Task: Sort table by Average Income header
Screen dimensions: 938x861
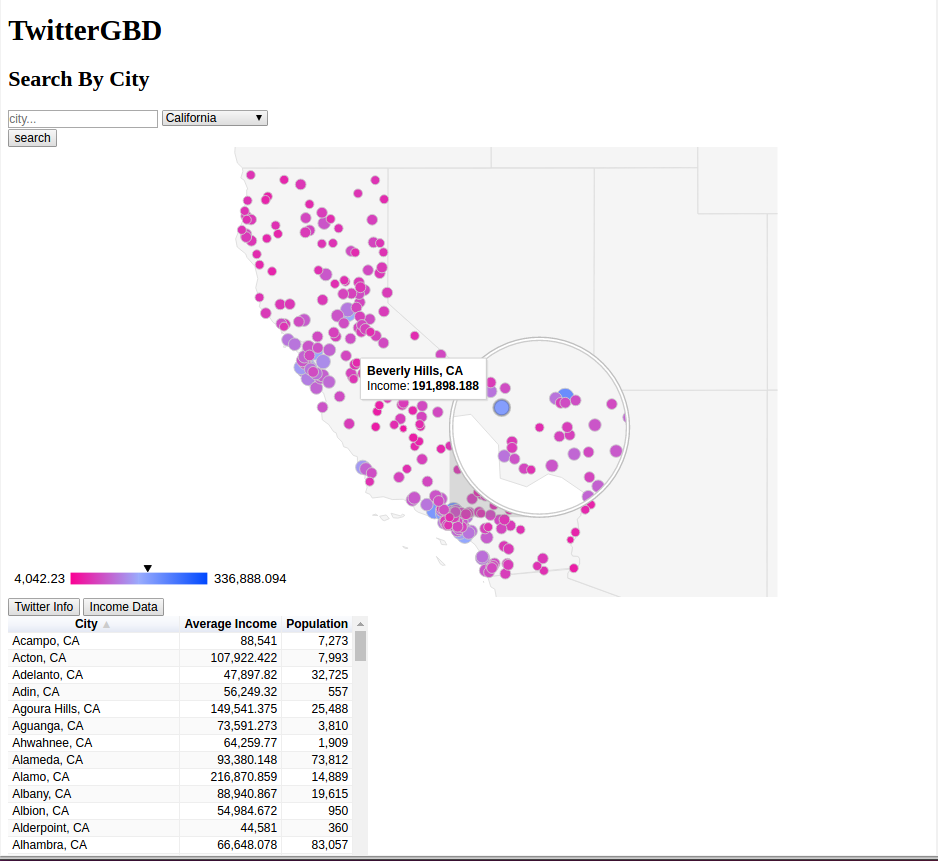Action: 230,624
